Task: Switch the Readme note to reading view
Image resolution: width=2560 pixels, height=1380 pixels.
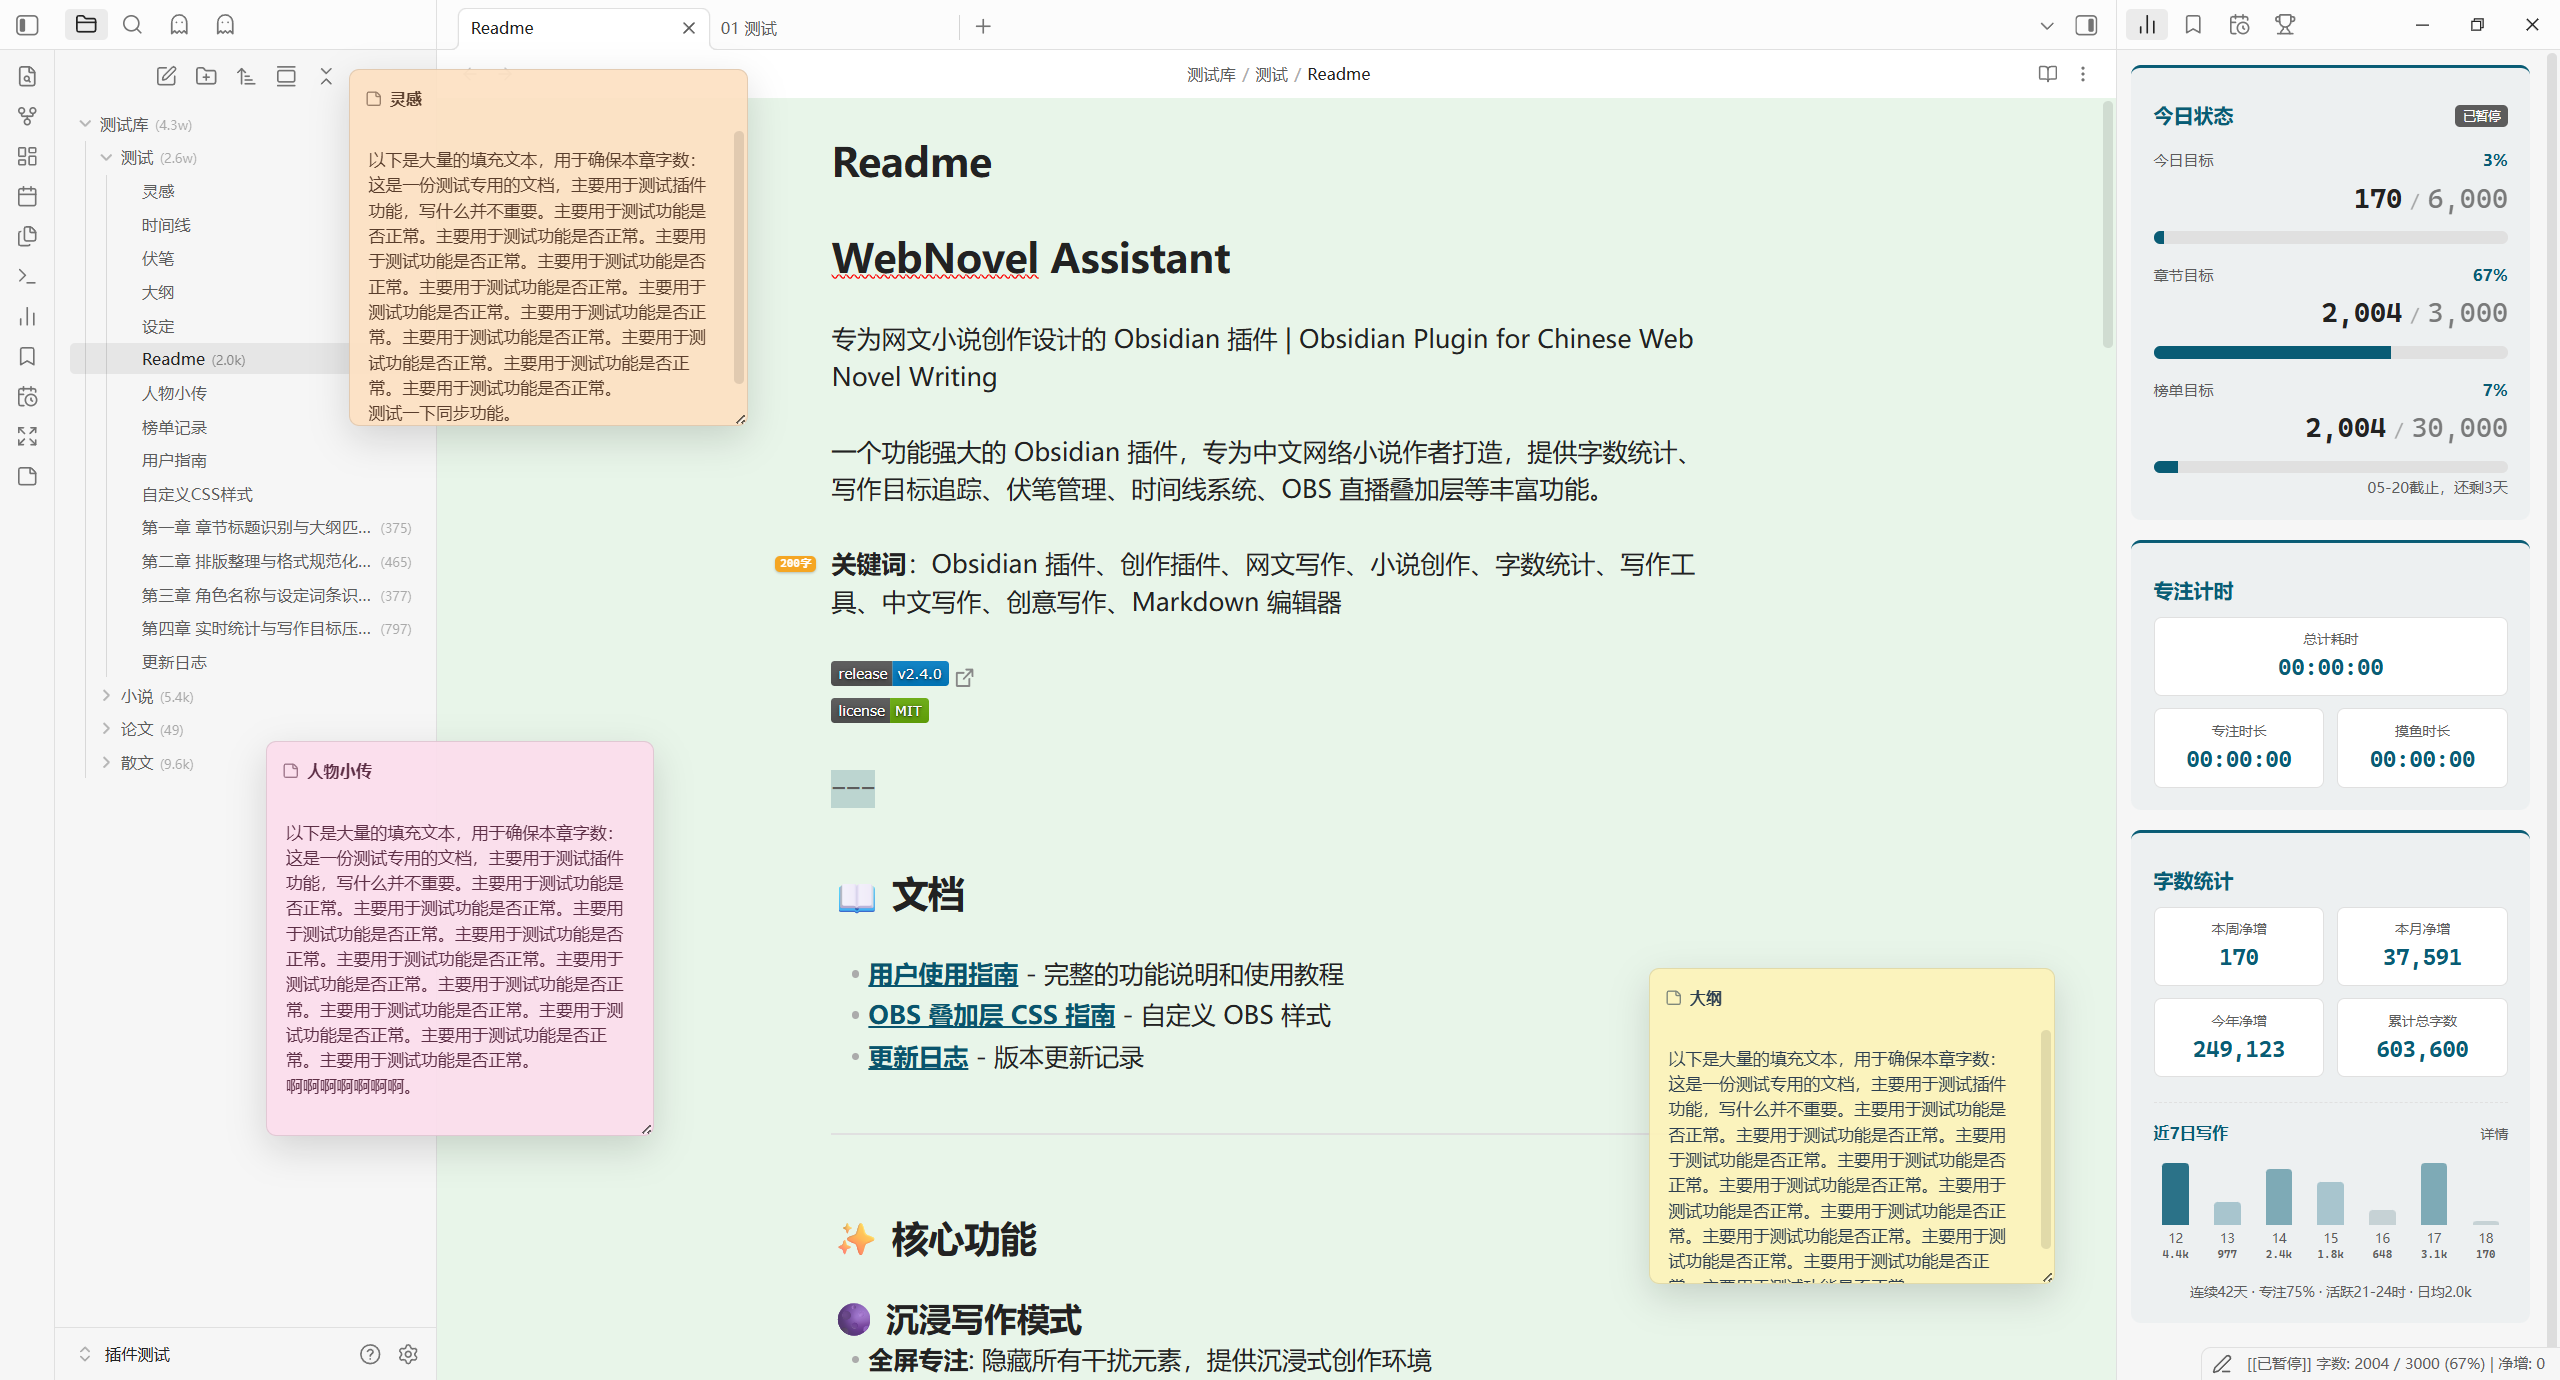Action: (2048, 74)
